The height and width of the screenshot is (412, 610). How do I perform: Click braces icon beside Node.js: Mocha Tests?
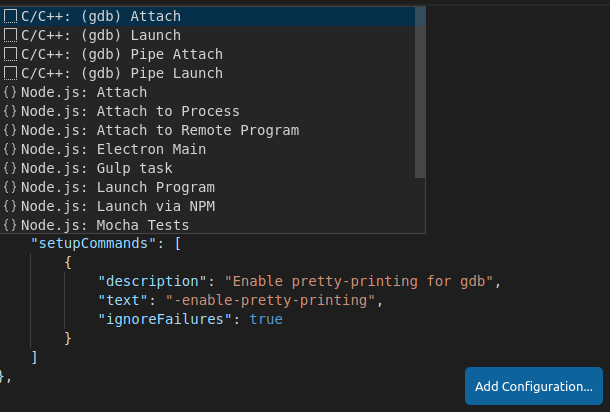tap(11, 226)
